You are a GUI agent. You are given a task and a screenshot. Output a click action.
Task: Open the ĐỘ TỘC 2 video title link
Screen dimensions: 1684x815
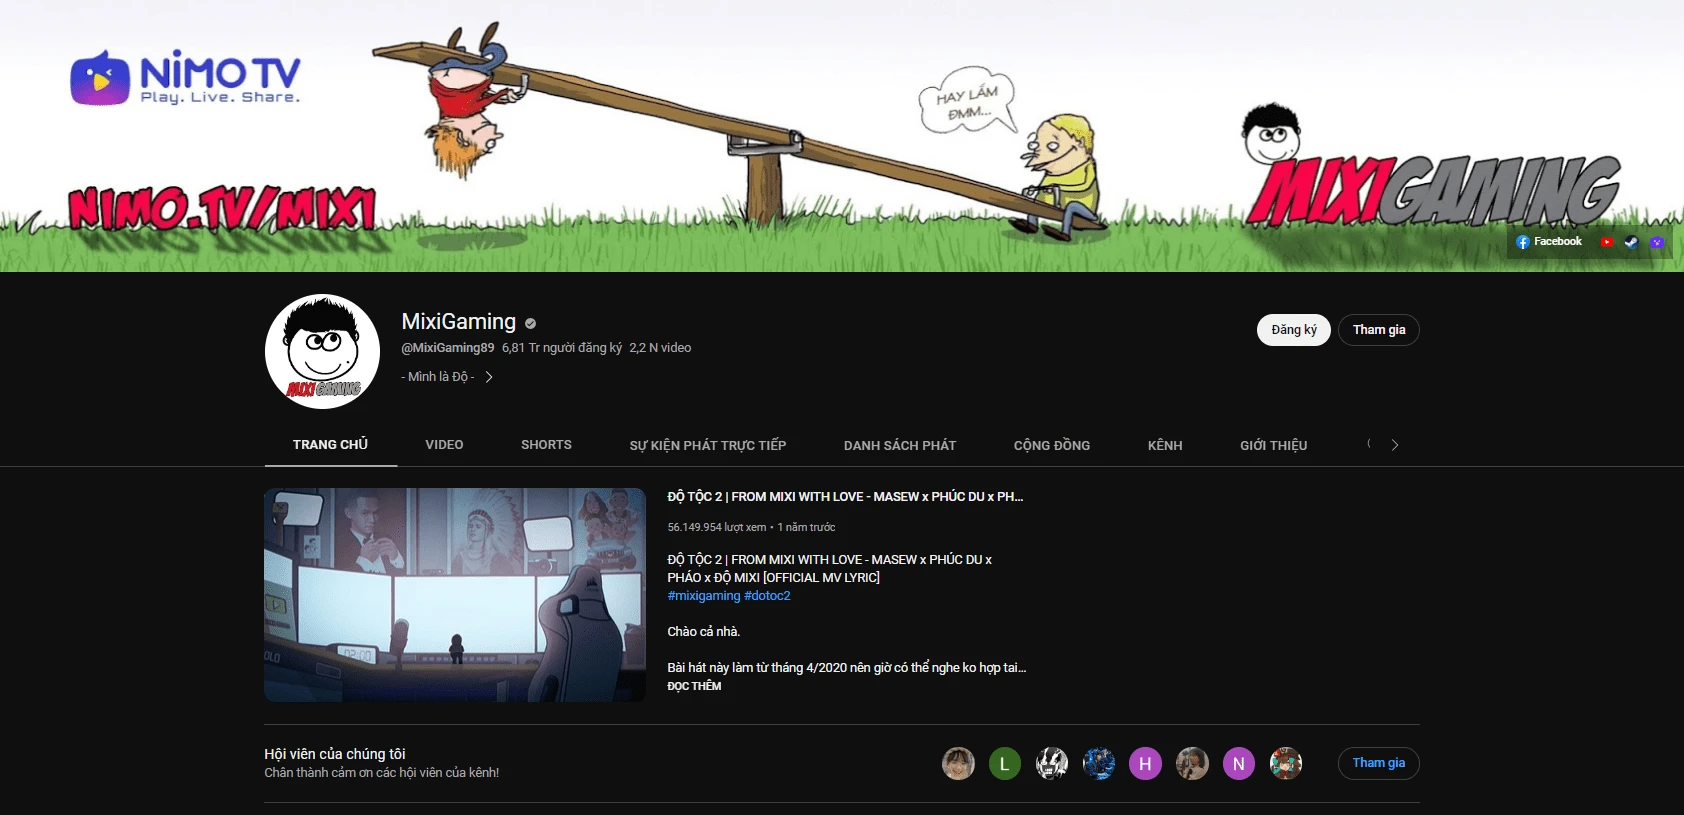point(845,497)
